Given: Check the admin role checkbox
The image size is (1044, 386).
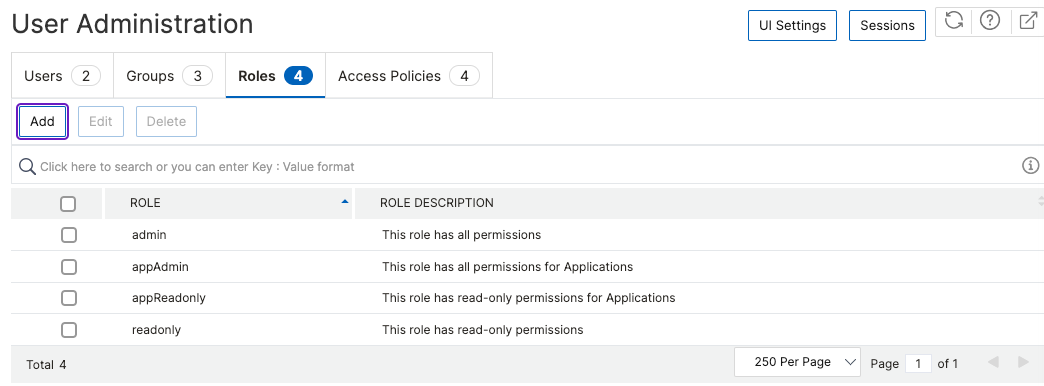Looking at the screenshot, I should point(68,235).
